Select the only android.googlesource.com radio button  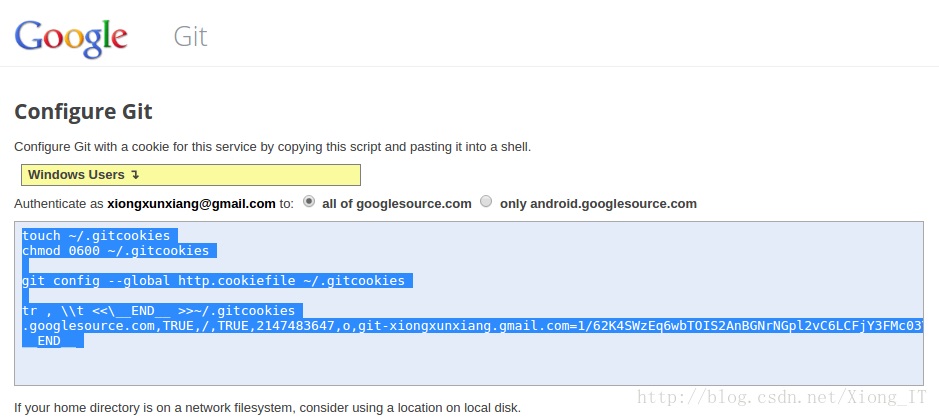pos(486,202)
